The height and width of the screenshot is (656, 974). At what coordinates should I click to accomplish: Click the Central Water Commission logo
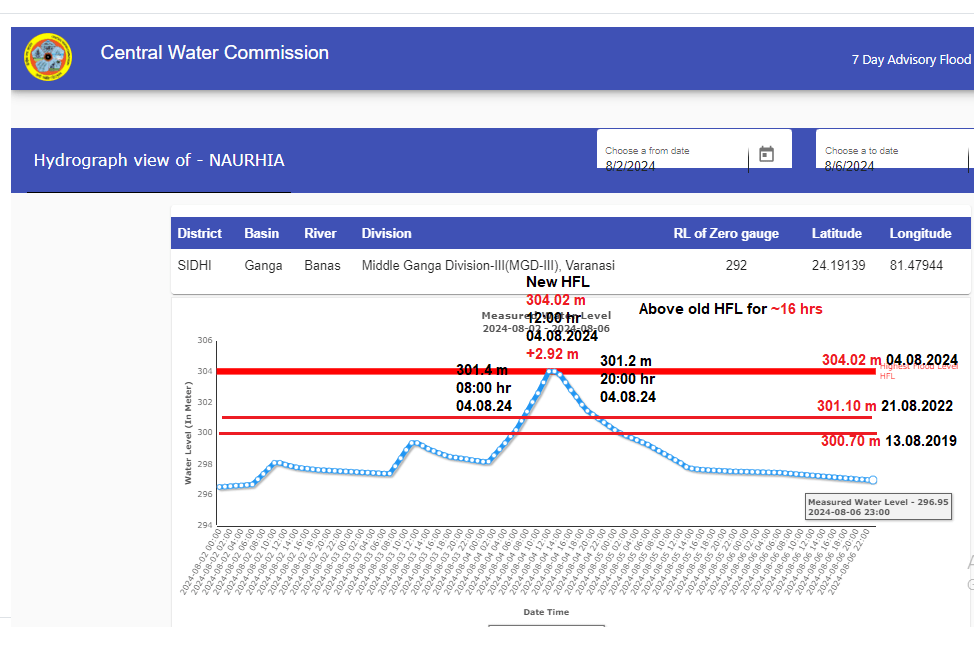tap(48, 58)
